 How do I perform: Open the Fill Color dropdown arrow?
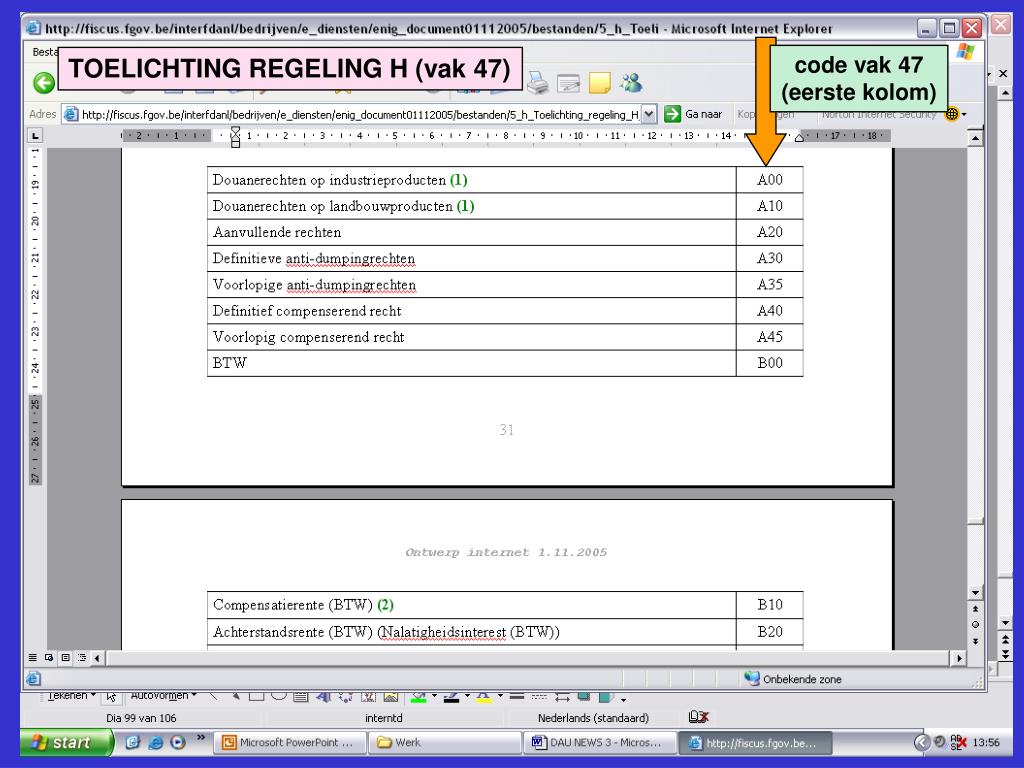tap(434, 697)
